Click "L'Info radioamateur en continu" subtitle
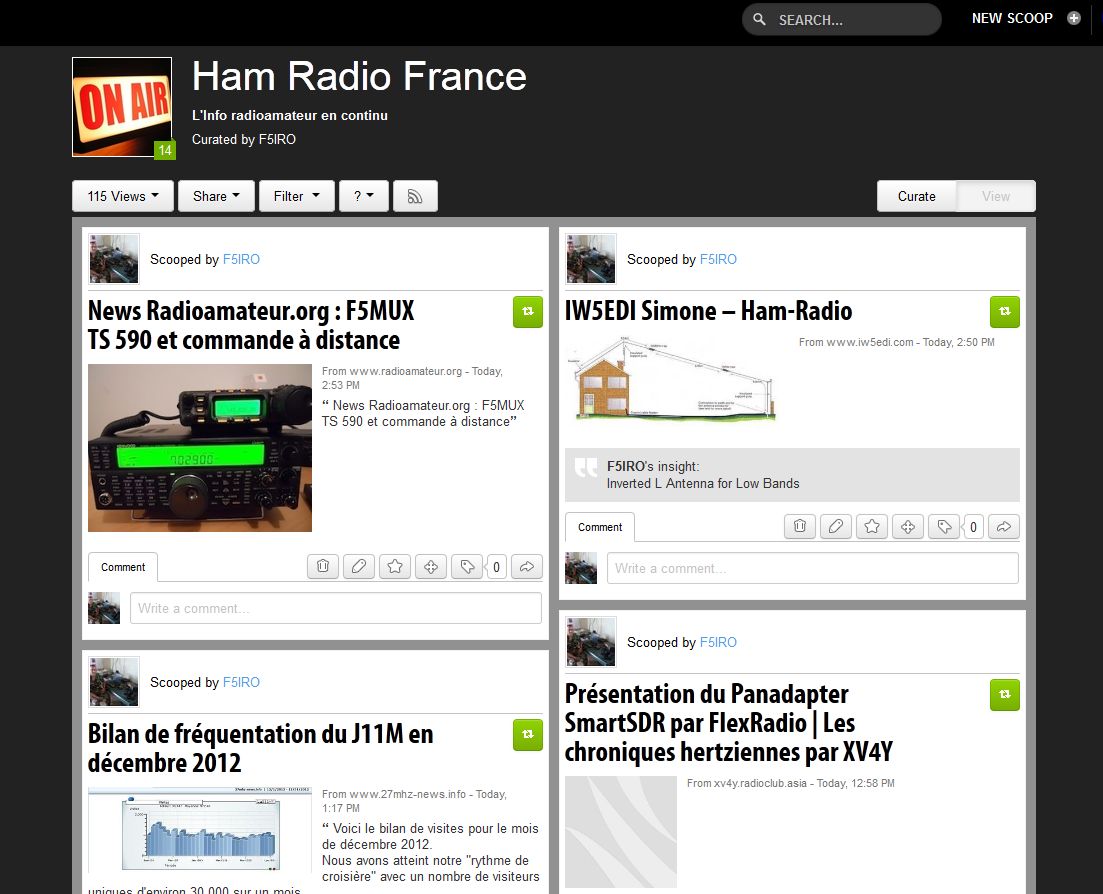Image resolution: width=1103 pixels, height=894 pixels. [290, 115]
